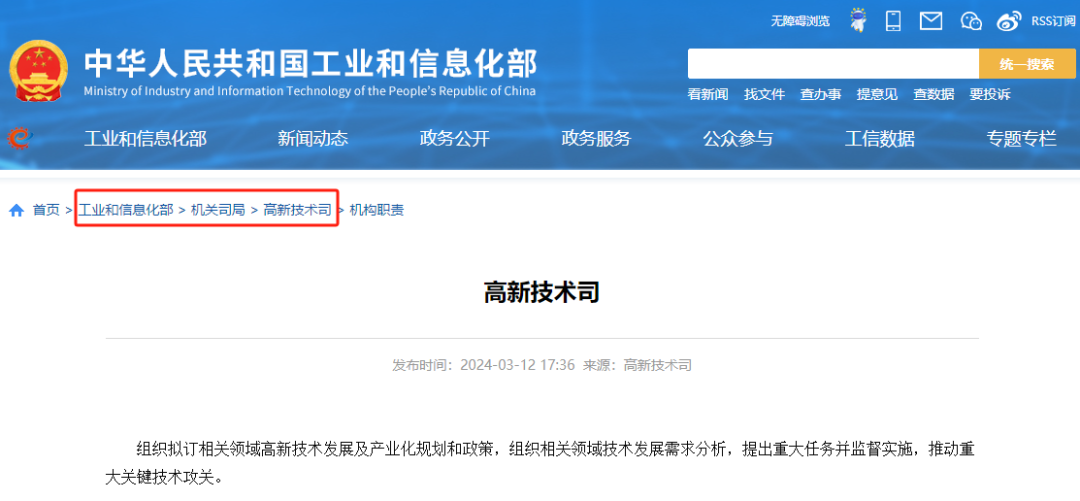The width and height of the screenshot is (1080, 501).
Task: Click the 统一搜索 search button
Action: 1027,64
